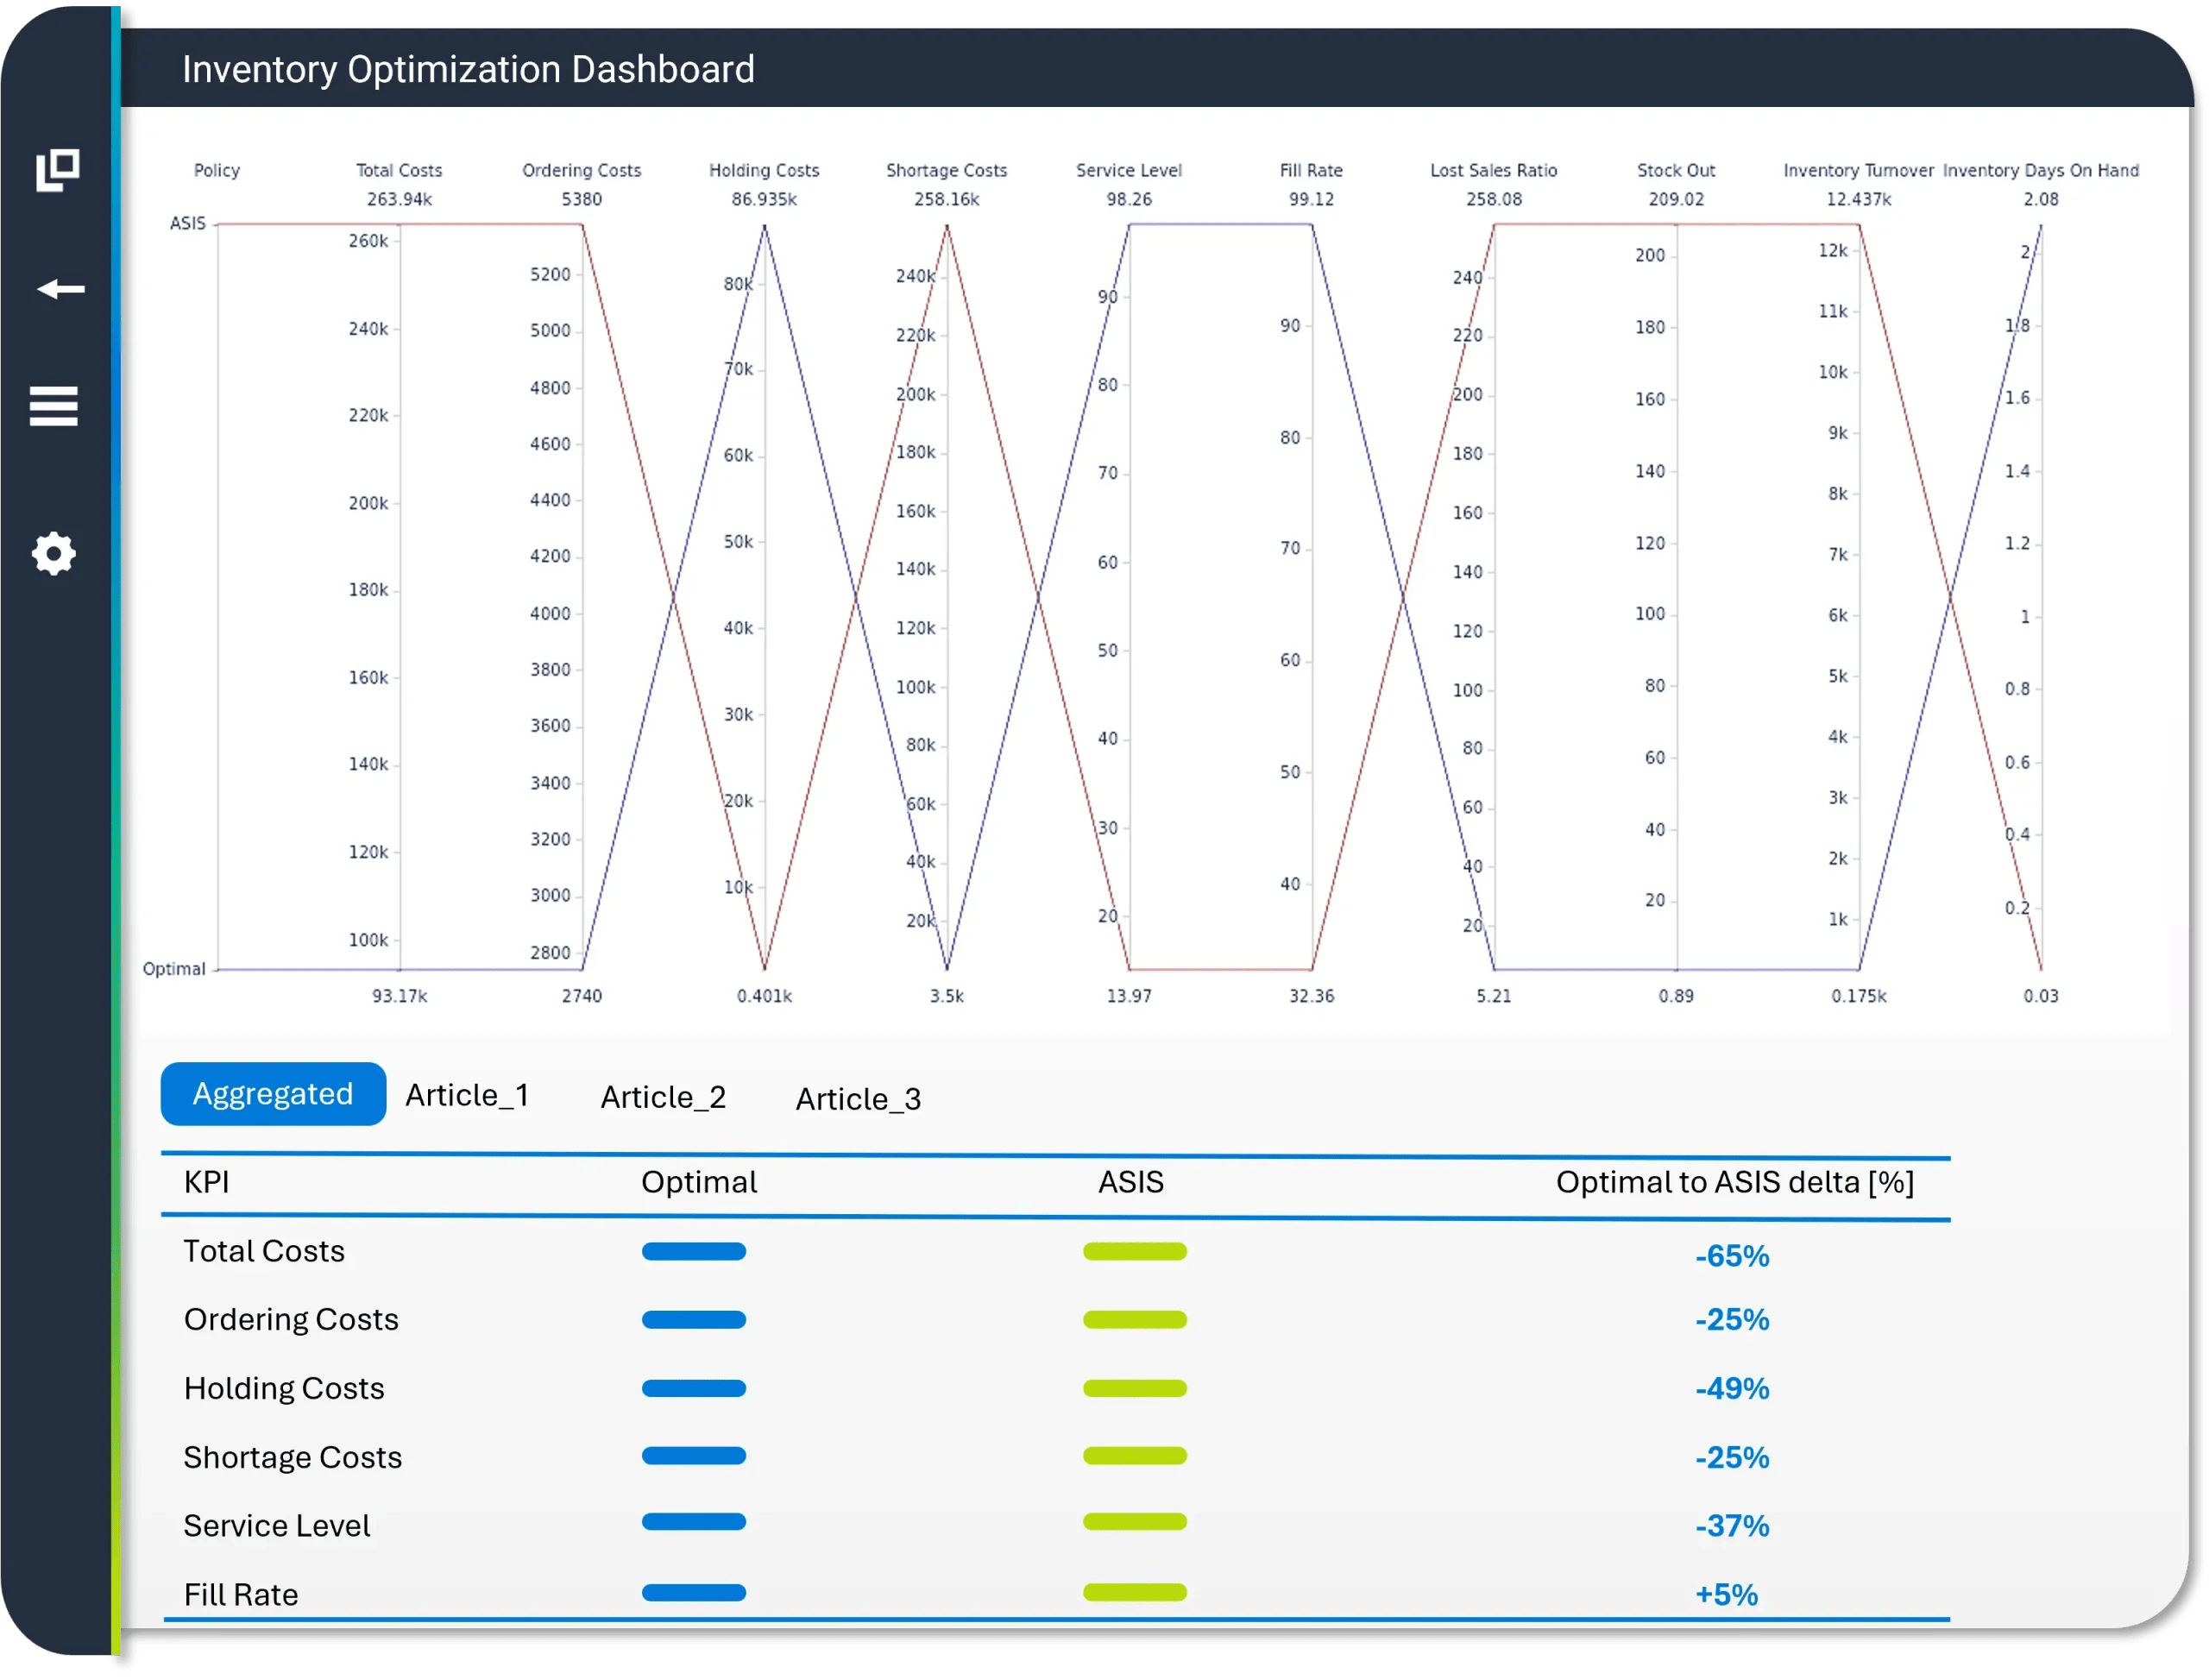Click the Total Costs green ASIS bar
The height and width of the screenshot is (1680, 2209).
pos(1135,1251)
